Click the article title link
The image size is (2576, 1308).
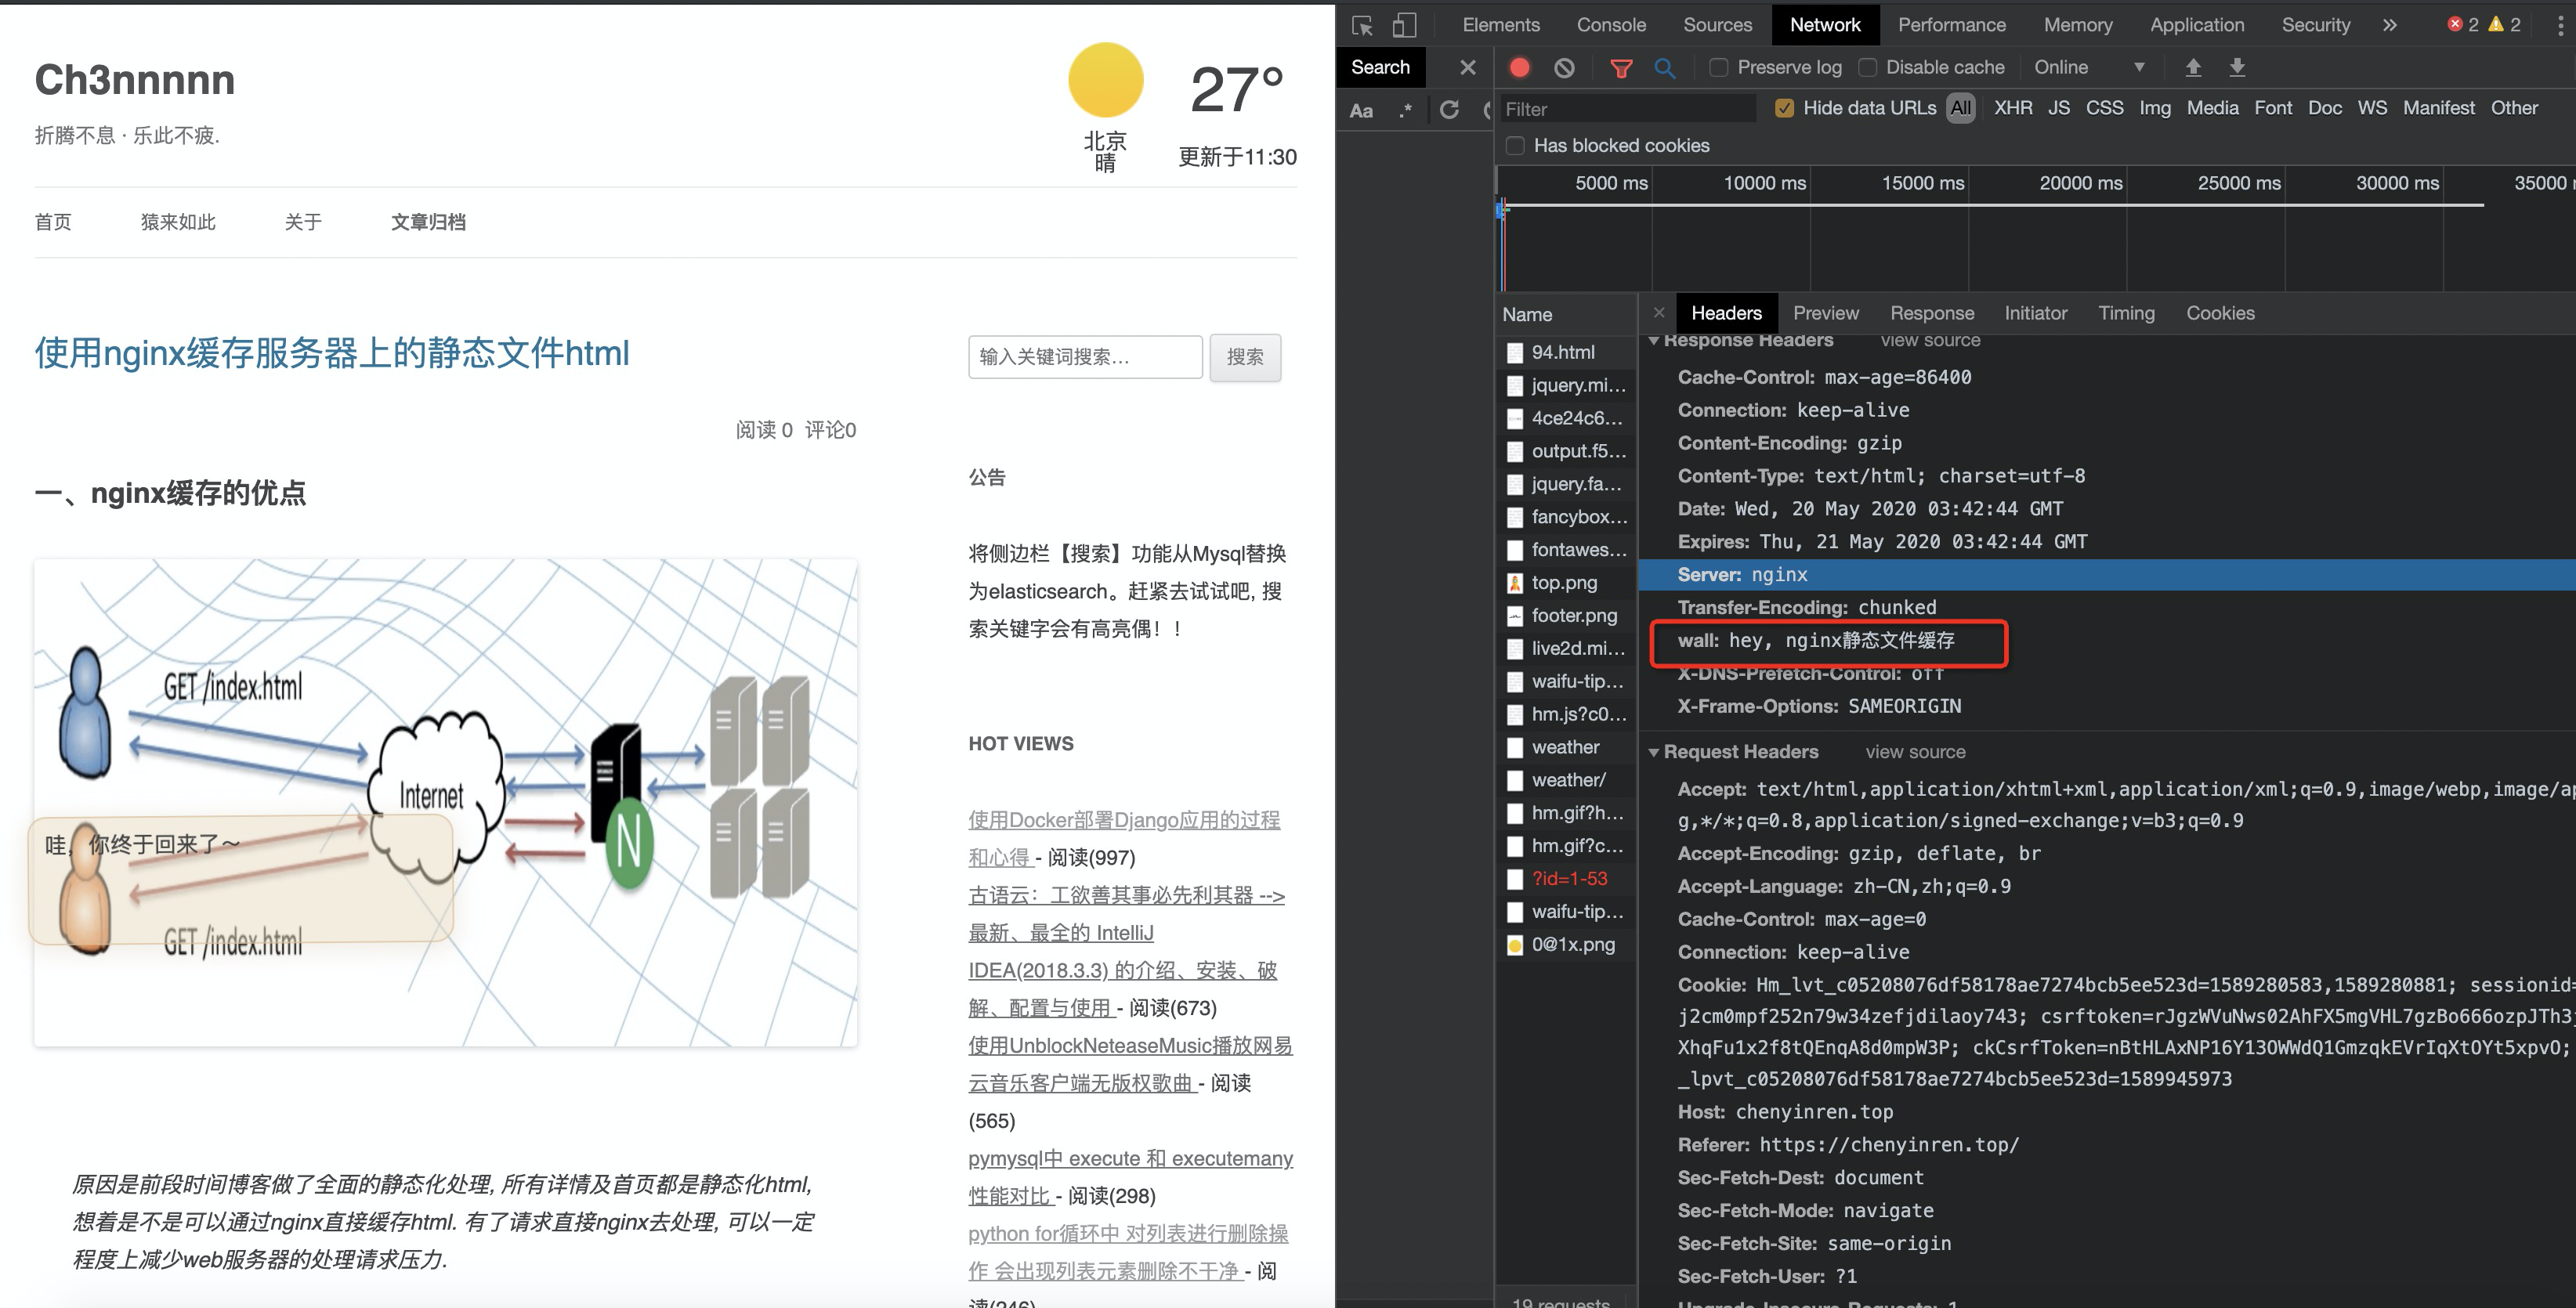(332, 353)
